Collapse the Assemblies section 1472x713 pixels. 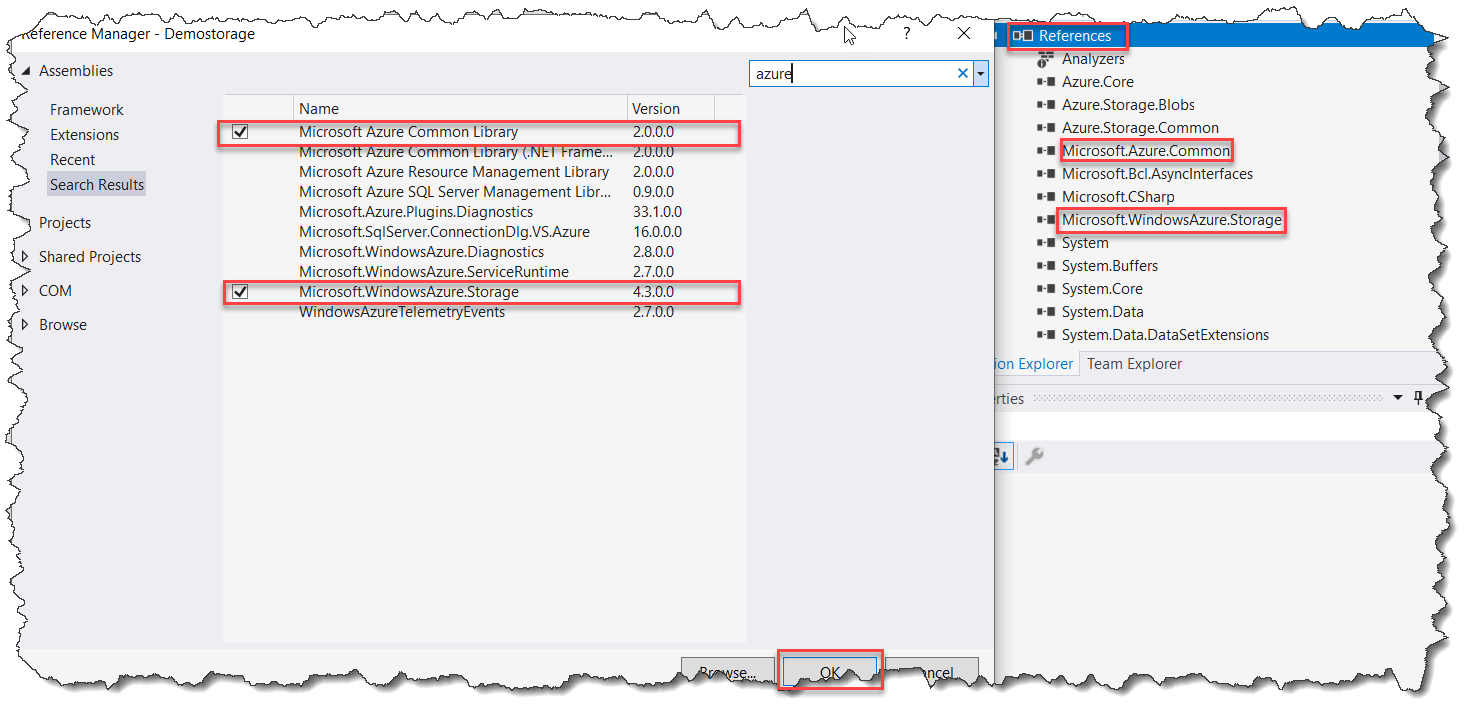tap(24, 70)
